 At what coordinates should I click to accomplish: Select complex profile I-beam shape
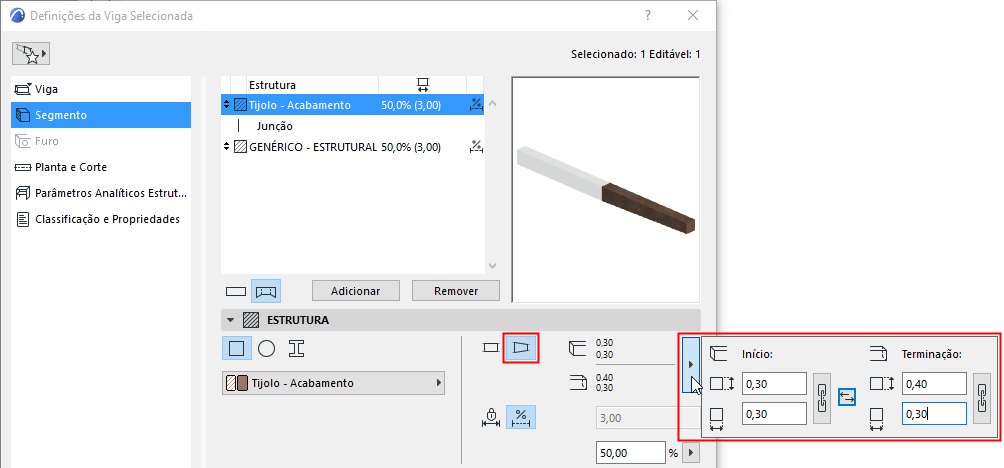point(296,349)
